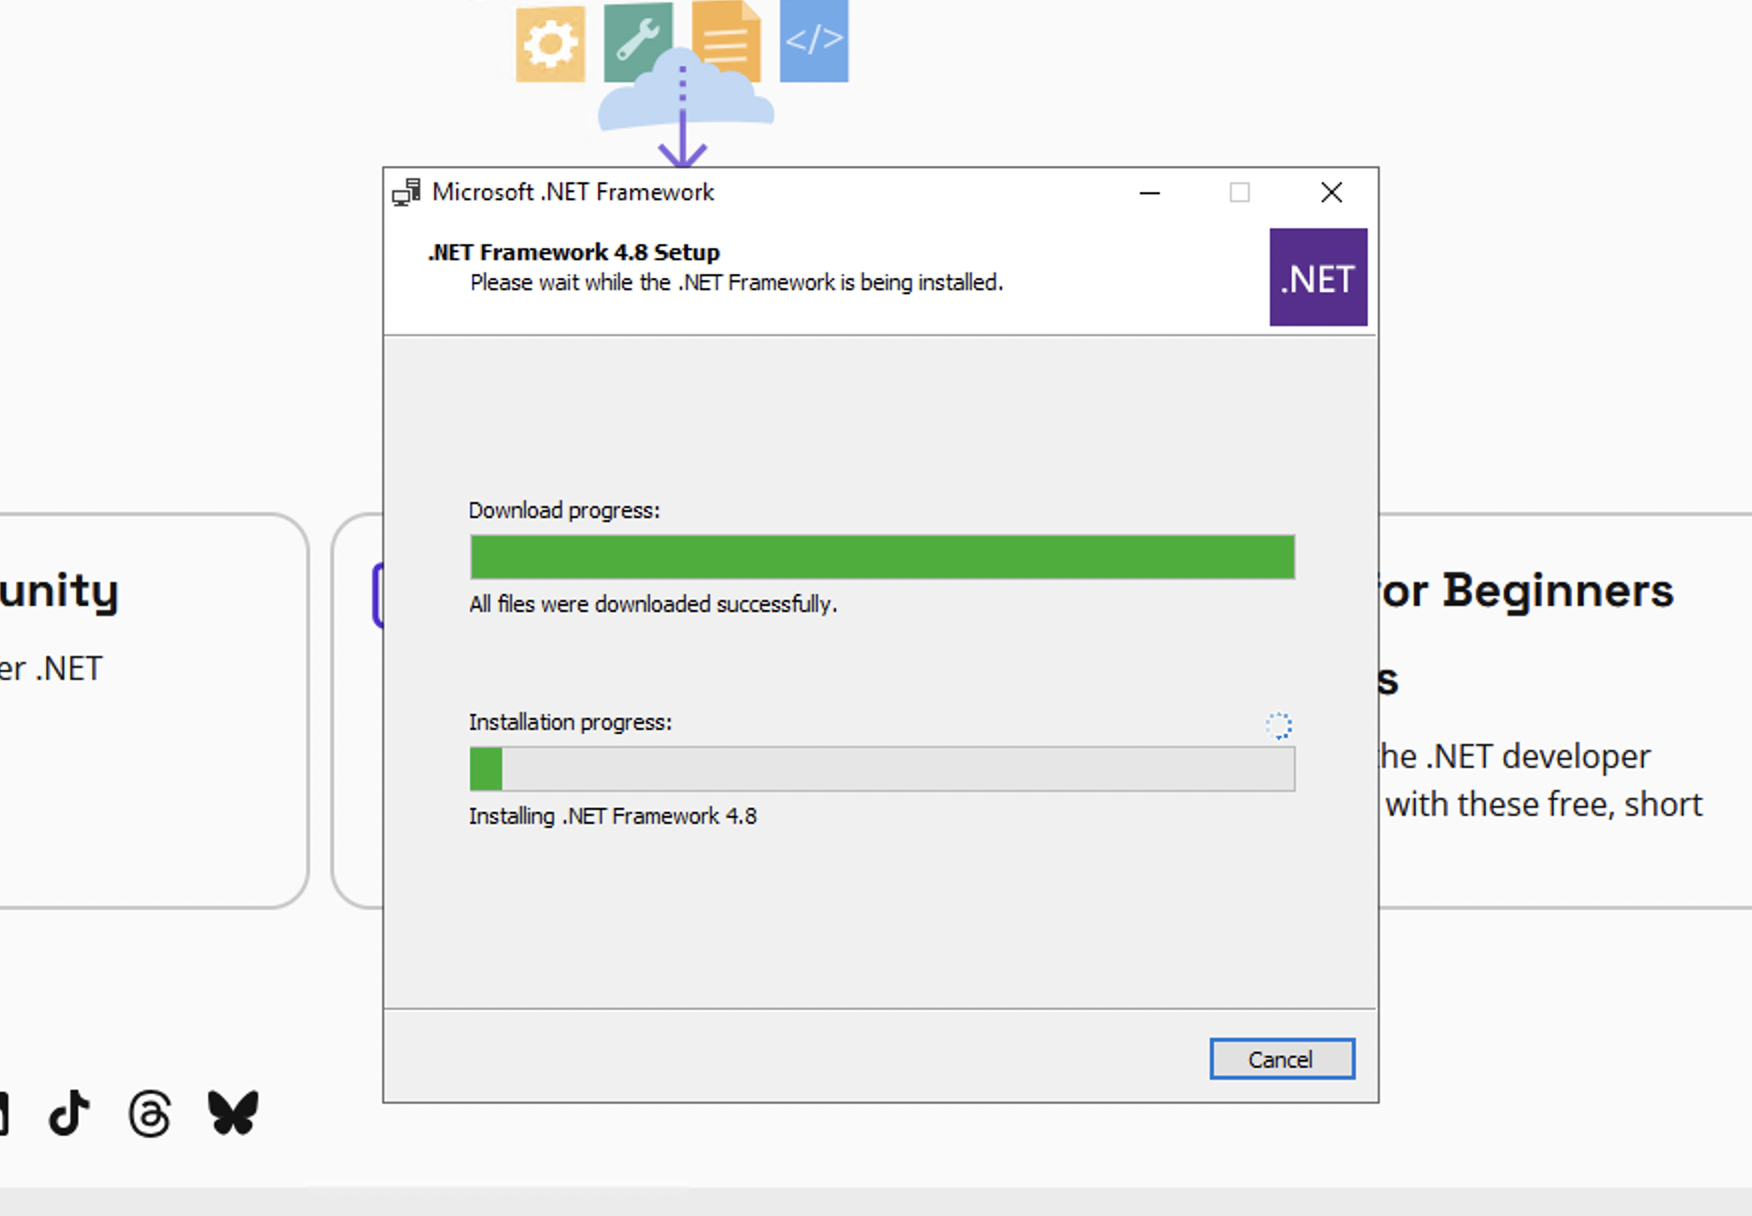This screenshot has height=1216, width=1752.
Task: Click the grayed-out maximize button
Action: pos(1240,193)
